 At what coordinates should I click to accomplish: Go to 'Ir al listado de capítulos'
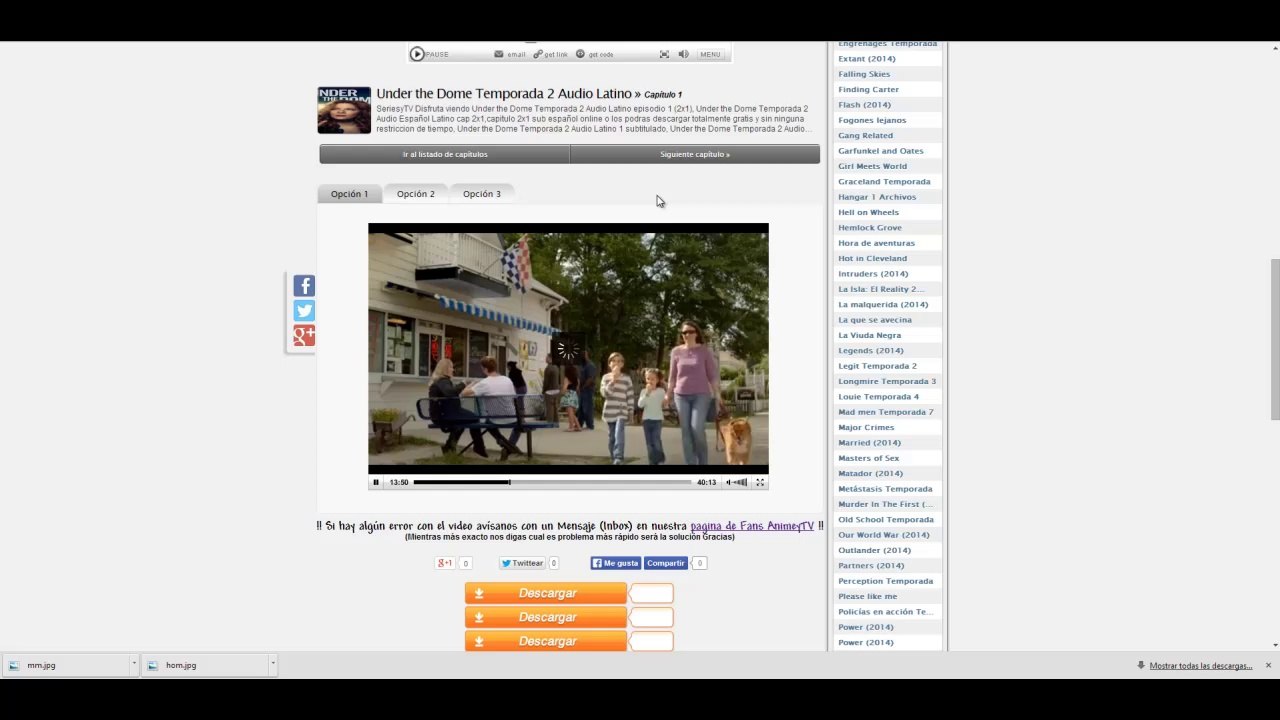445,154
